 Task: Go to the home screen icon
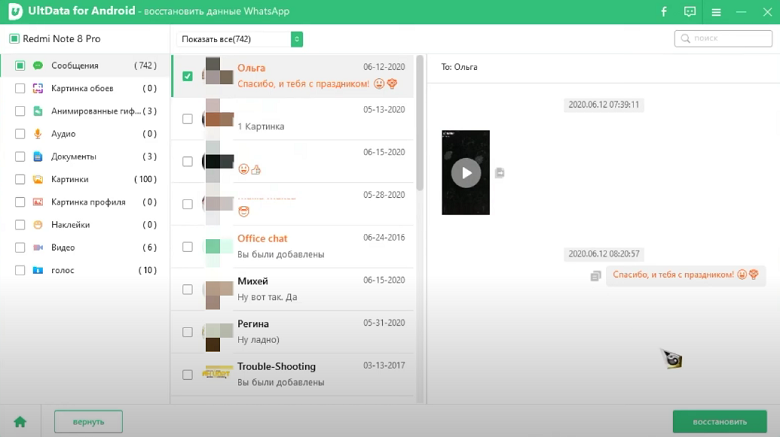(x=20, y=422)
